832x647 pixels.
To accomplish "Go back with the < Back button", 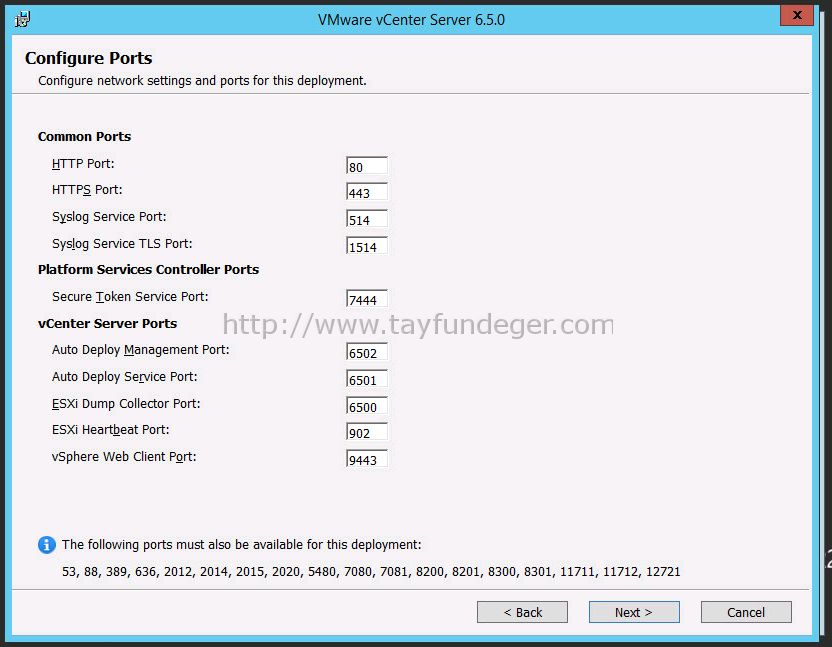I will click(x=522, y=612).
